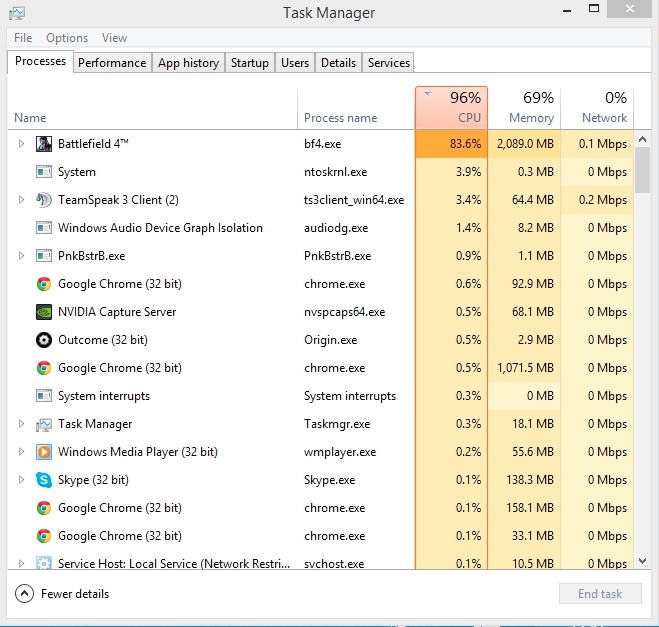Screen dimensions: 659x627
Task: Switch to the Services tab
Action: (389, 63)
